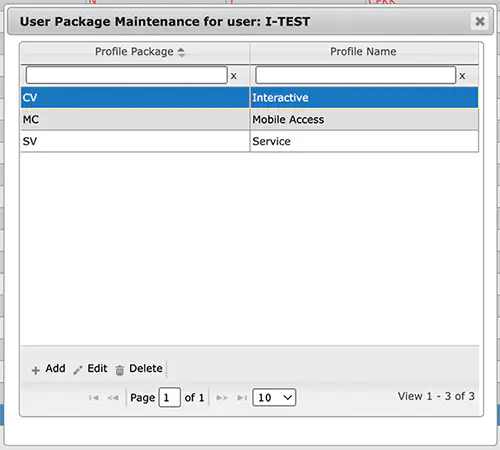The image size is (500, 450).
Task: Select the SV Service row
Action: [x=250, y=141]
